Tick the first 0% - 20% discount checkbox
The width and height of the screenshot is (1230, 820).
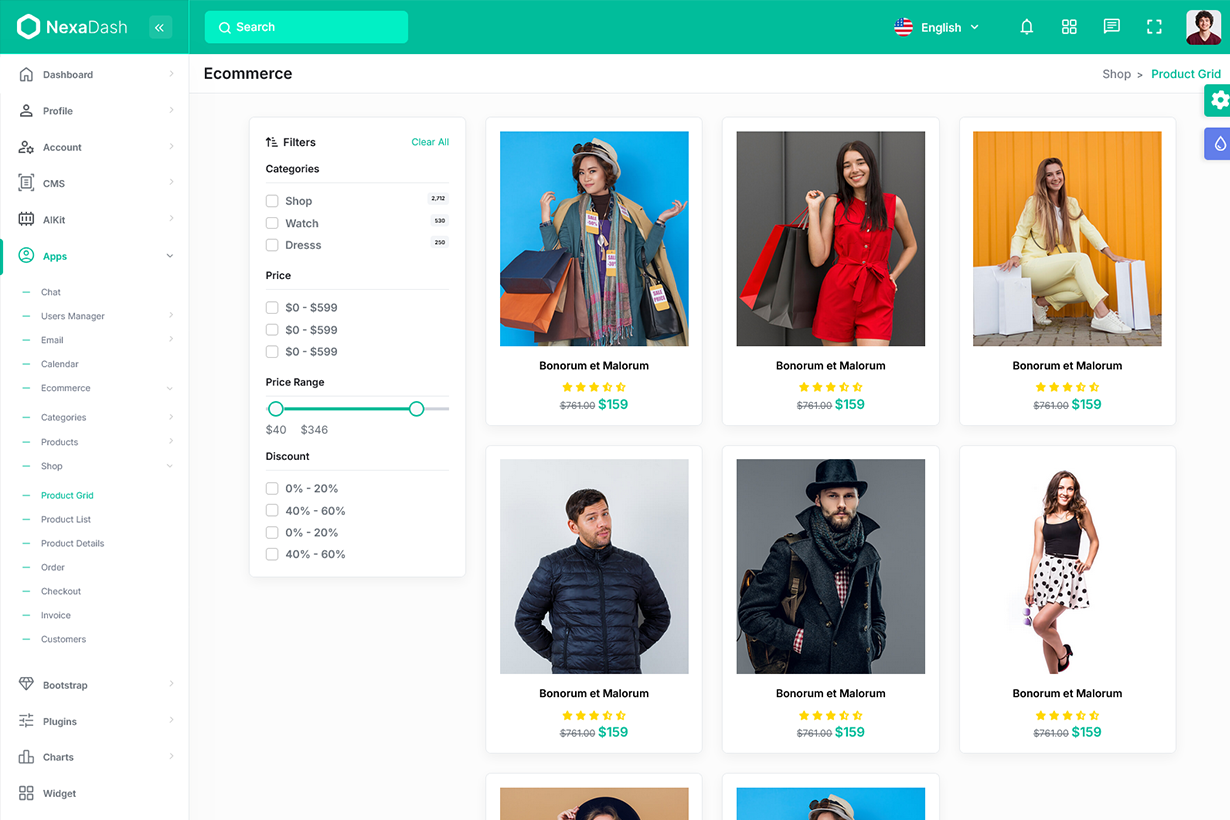pos(272,489)
